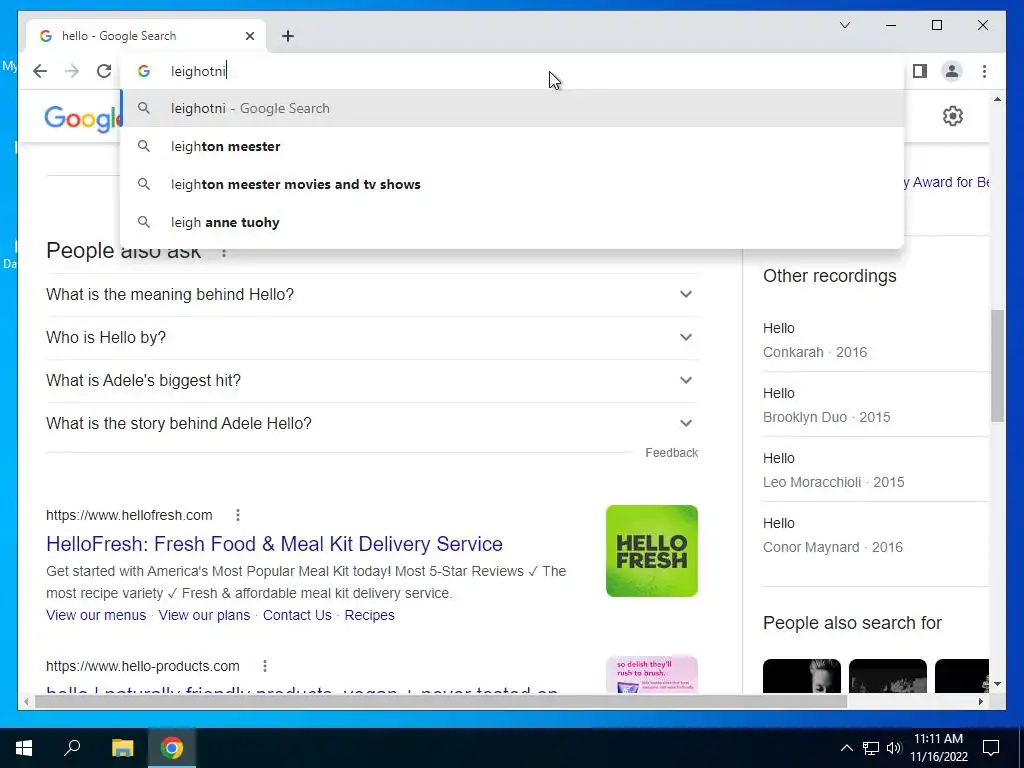Viewport: 1024px width, 768px height.
Task: Click the Feedback link below the questions
Action: click(x=671, y=453)
